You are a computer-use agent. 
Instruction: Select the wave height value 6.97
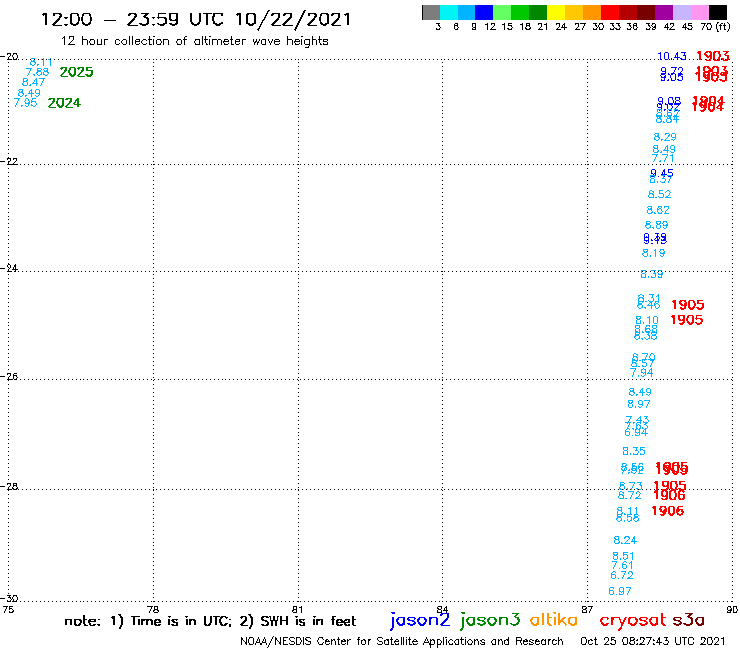[x=620, y=591]
